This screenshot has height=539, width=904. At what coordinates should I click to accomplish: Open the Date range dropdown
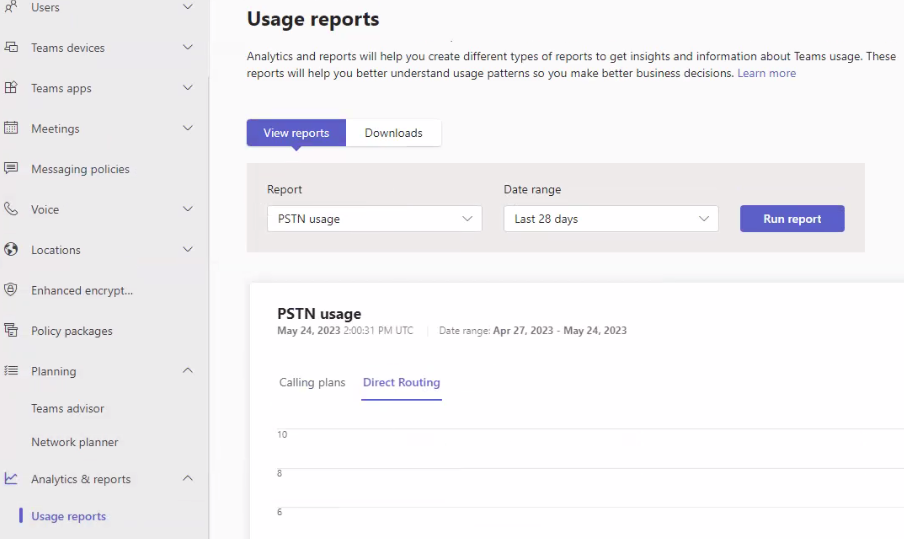610,219
